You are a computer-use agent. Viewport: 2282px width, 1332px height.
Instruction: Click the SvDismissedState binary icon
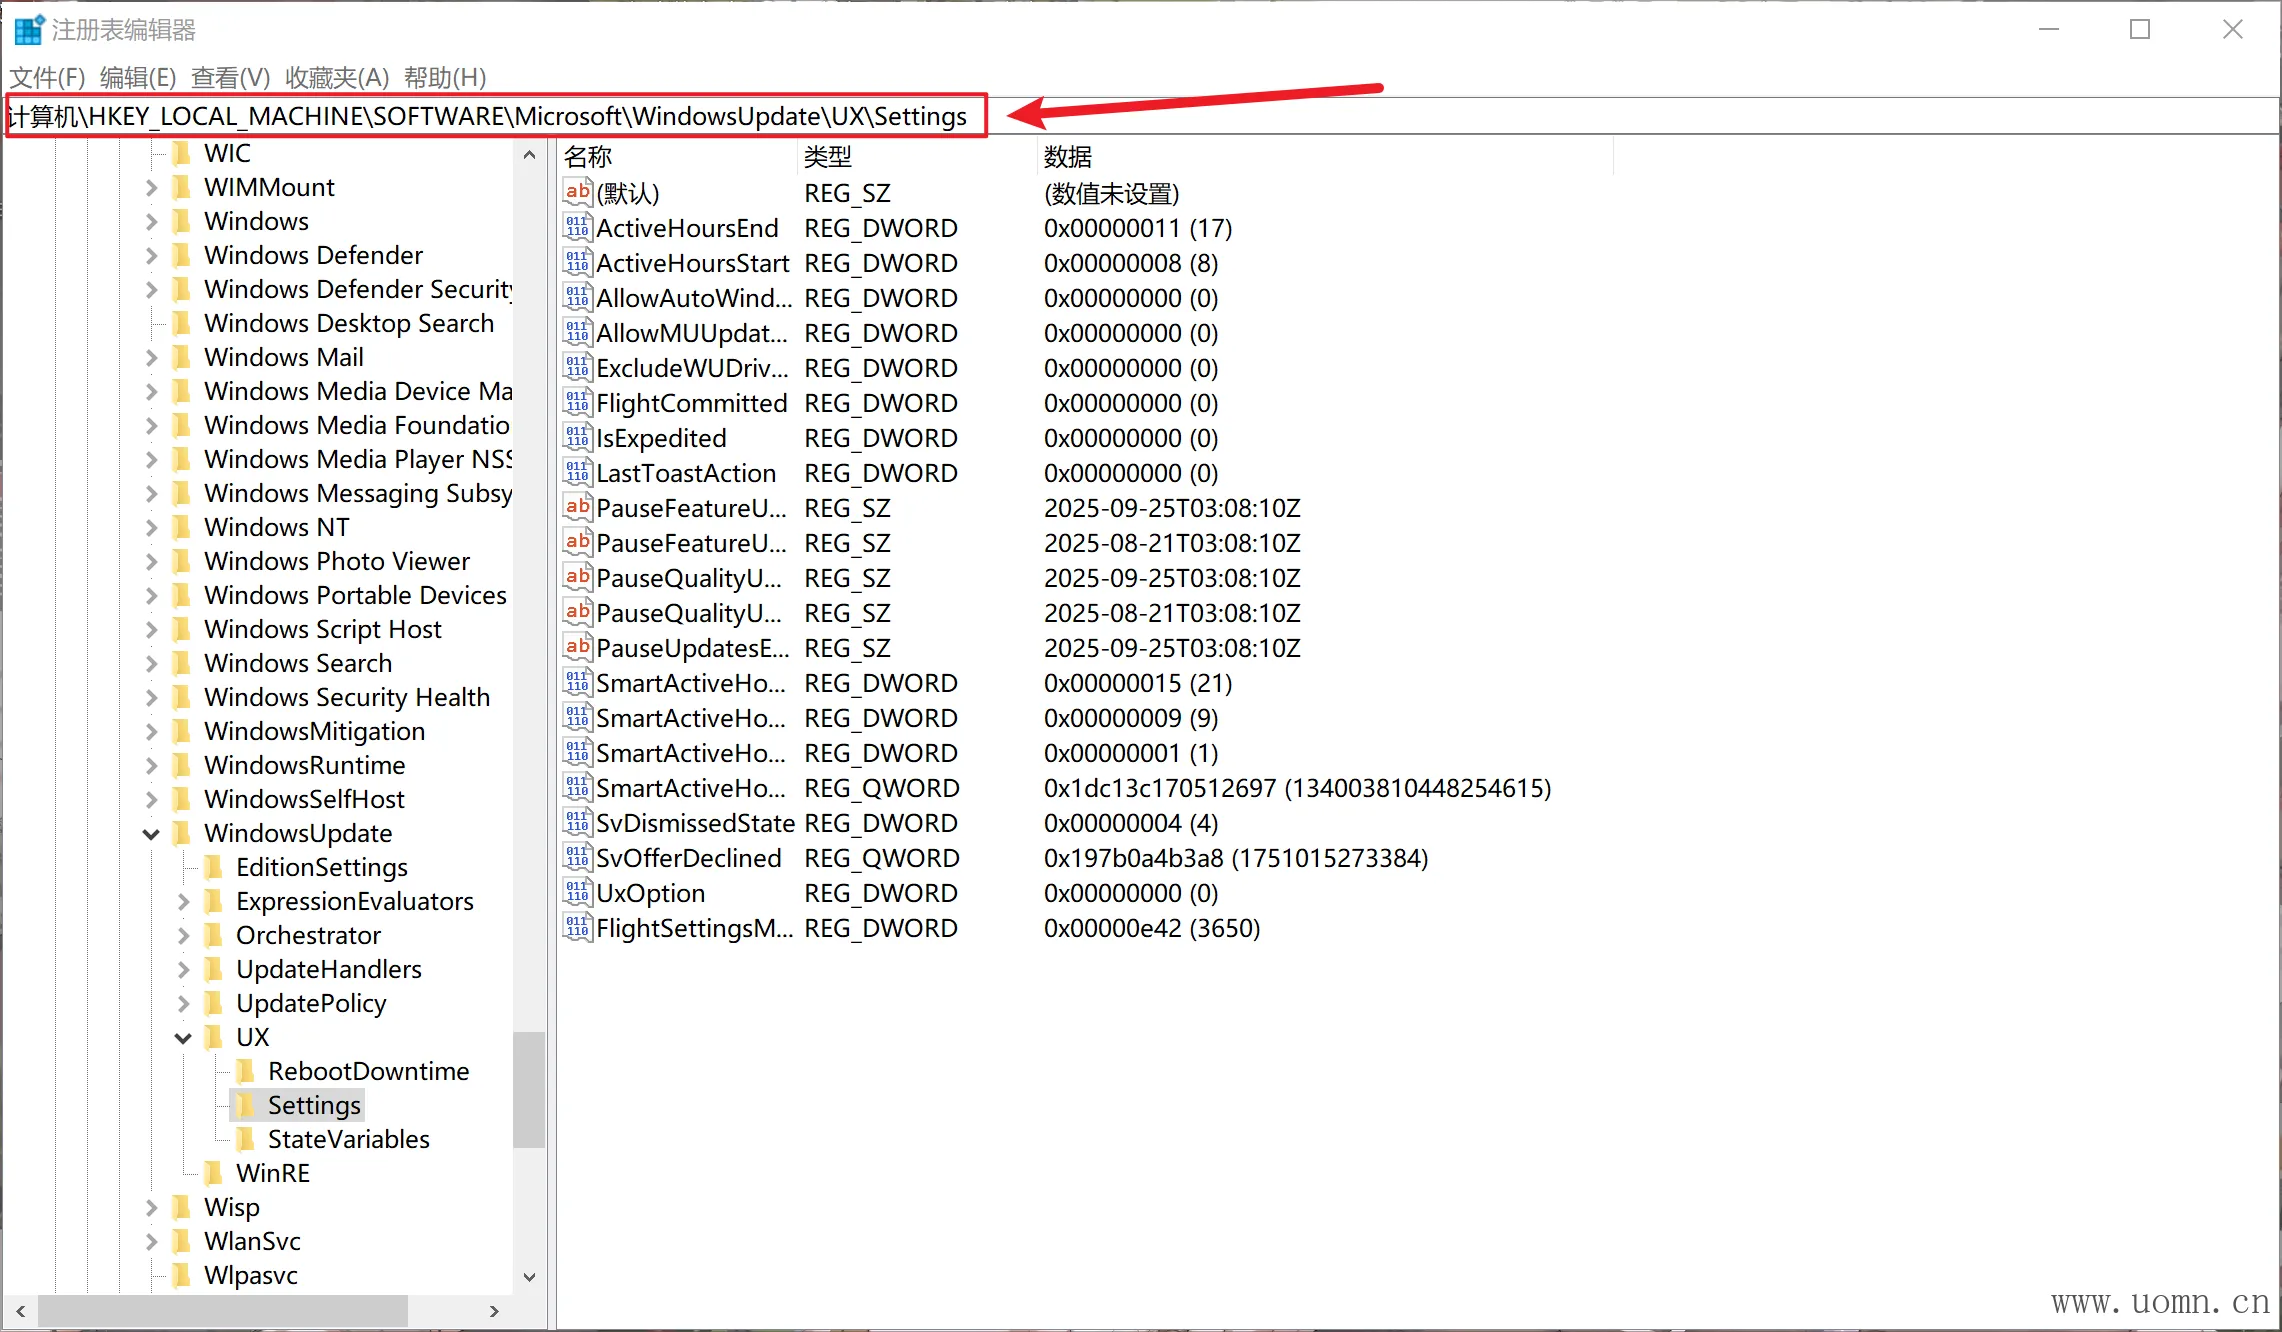point(577,823)
